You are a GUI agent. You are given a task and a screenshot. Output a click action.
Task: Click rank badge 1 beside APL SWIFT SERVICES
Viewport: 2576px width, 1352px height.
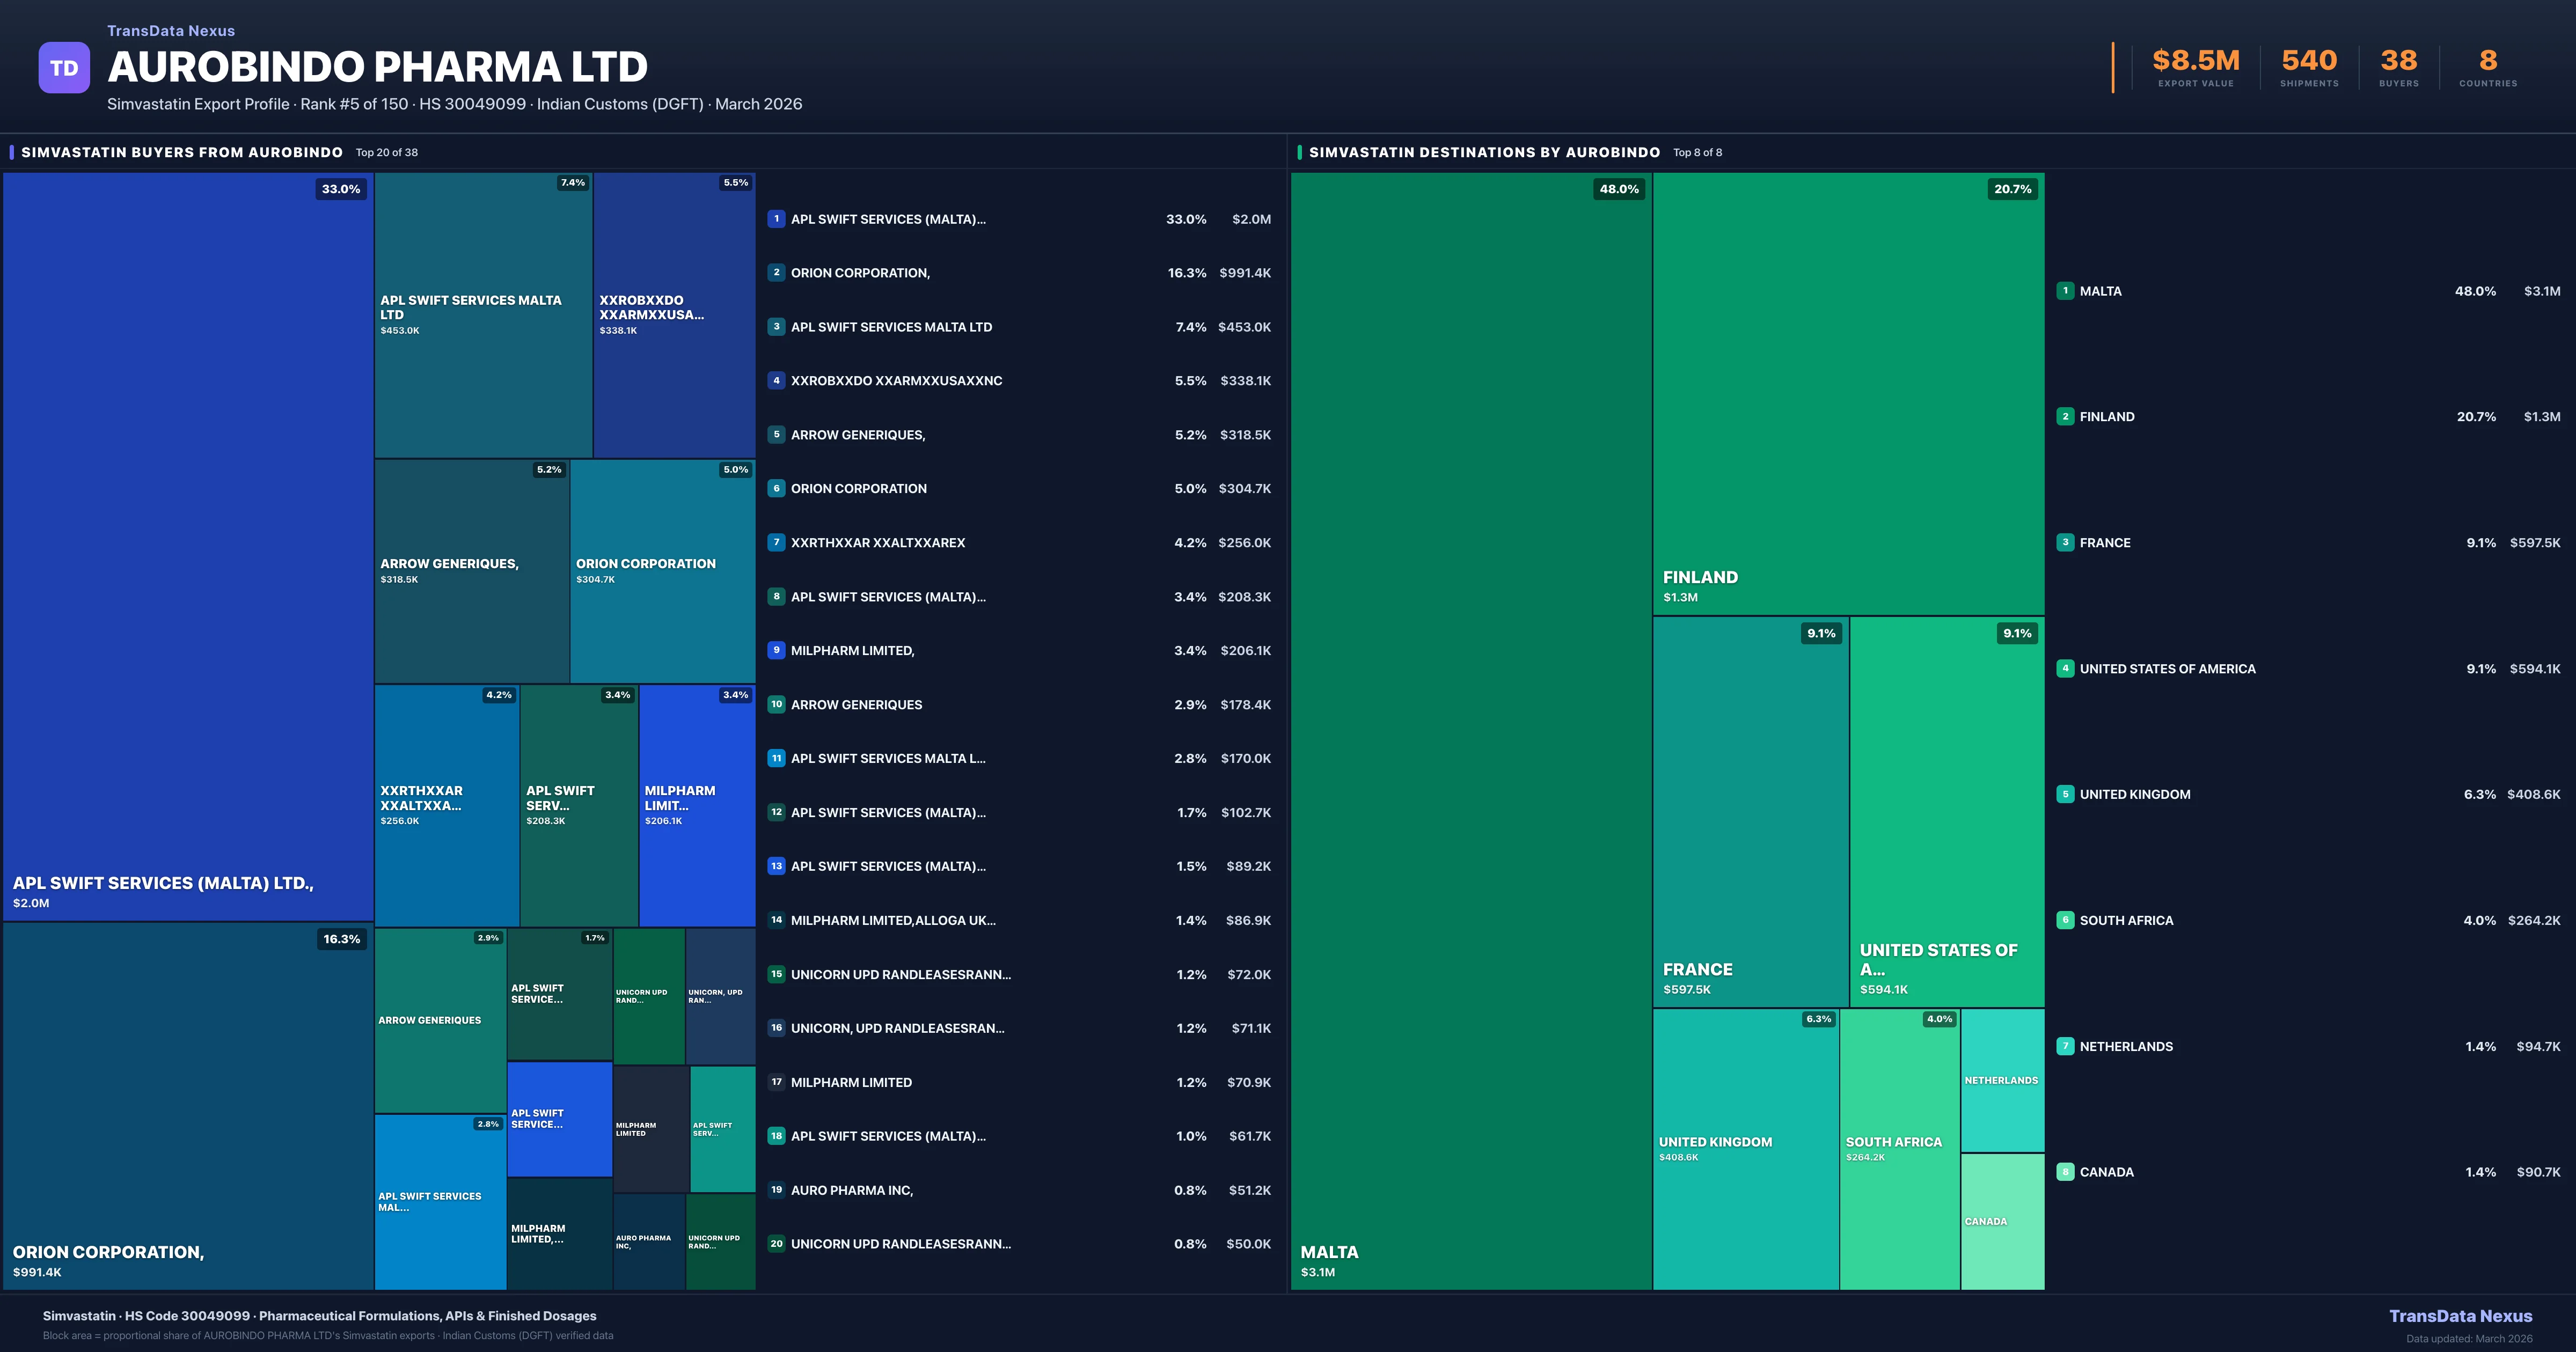point(776,219)
